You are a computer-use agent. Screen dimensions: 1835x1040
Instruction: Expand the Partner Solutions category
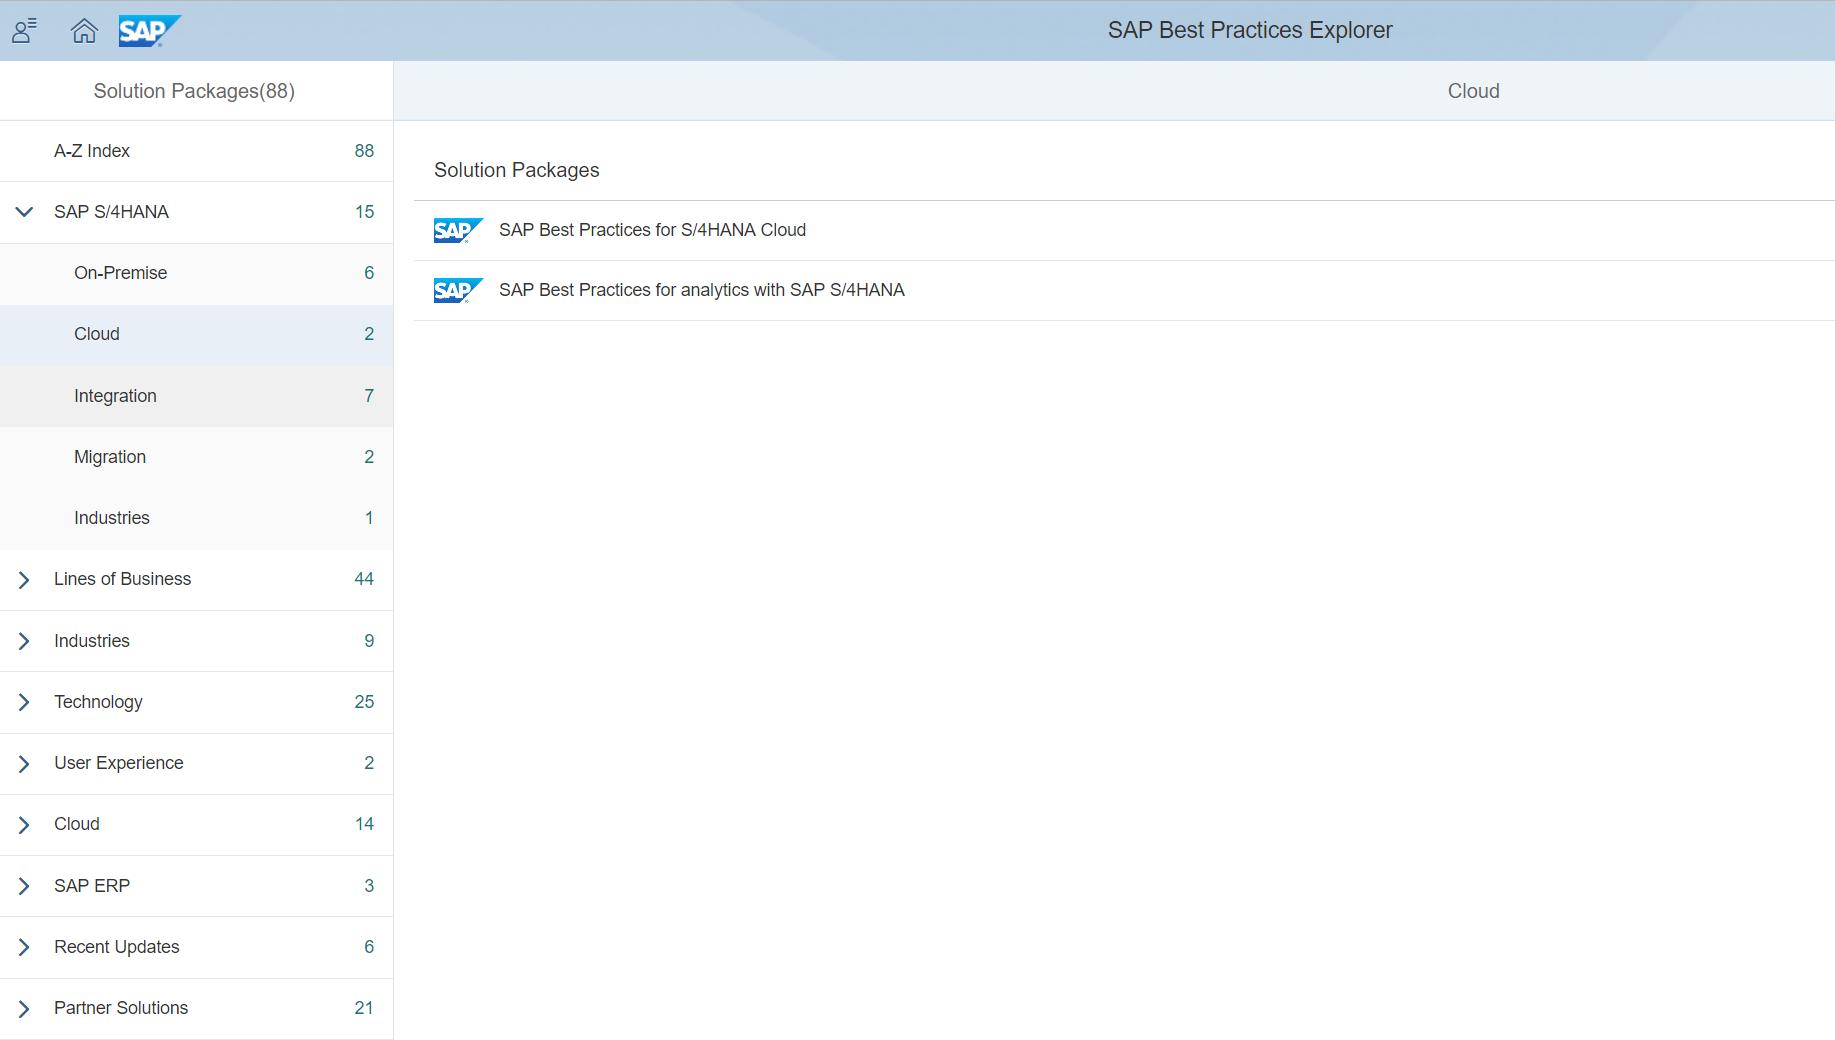tap(24, 1008)
